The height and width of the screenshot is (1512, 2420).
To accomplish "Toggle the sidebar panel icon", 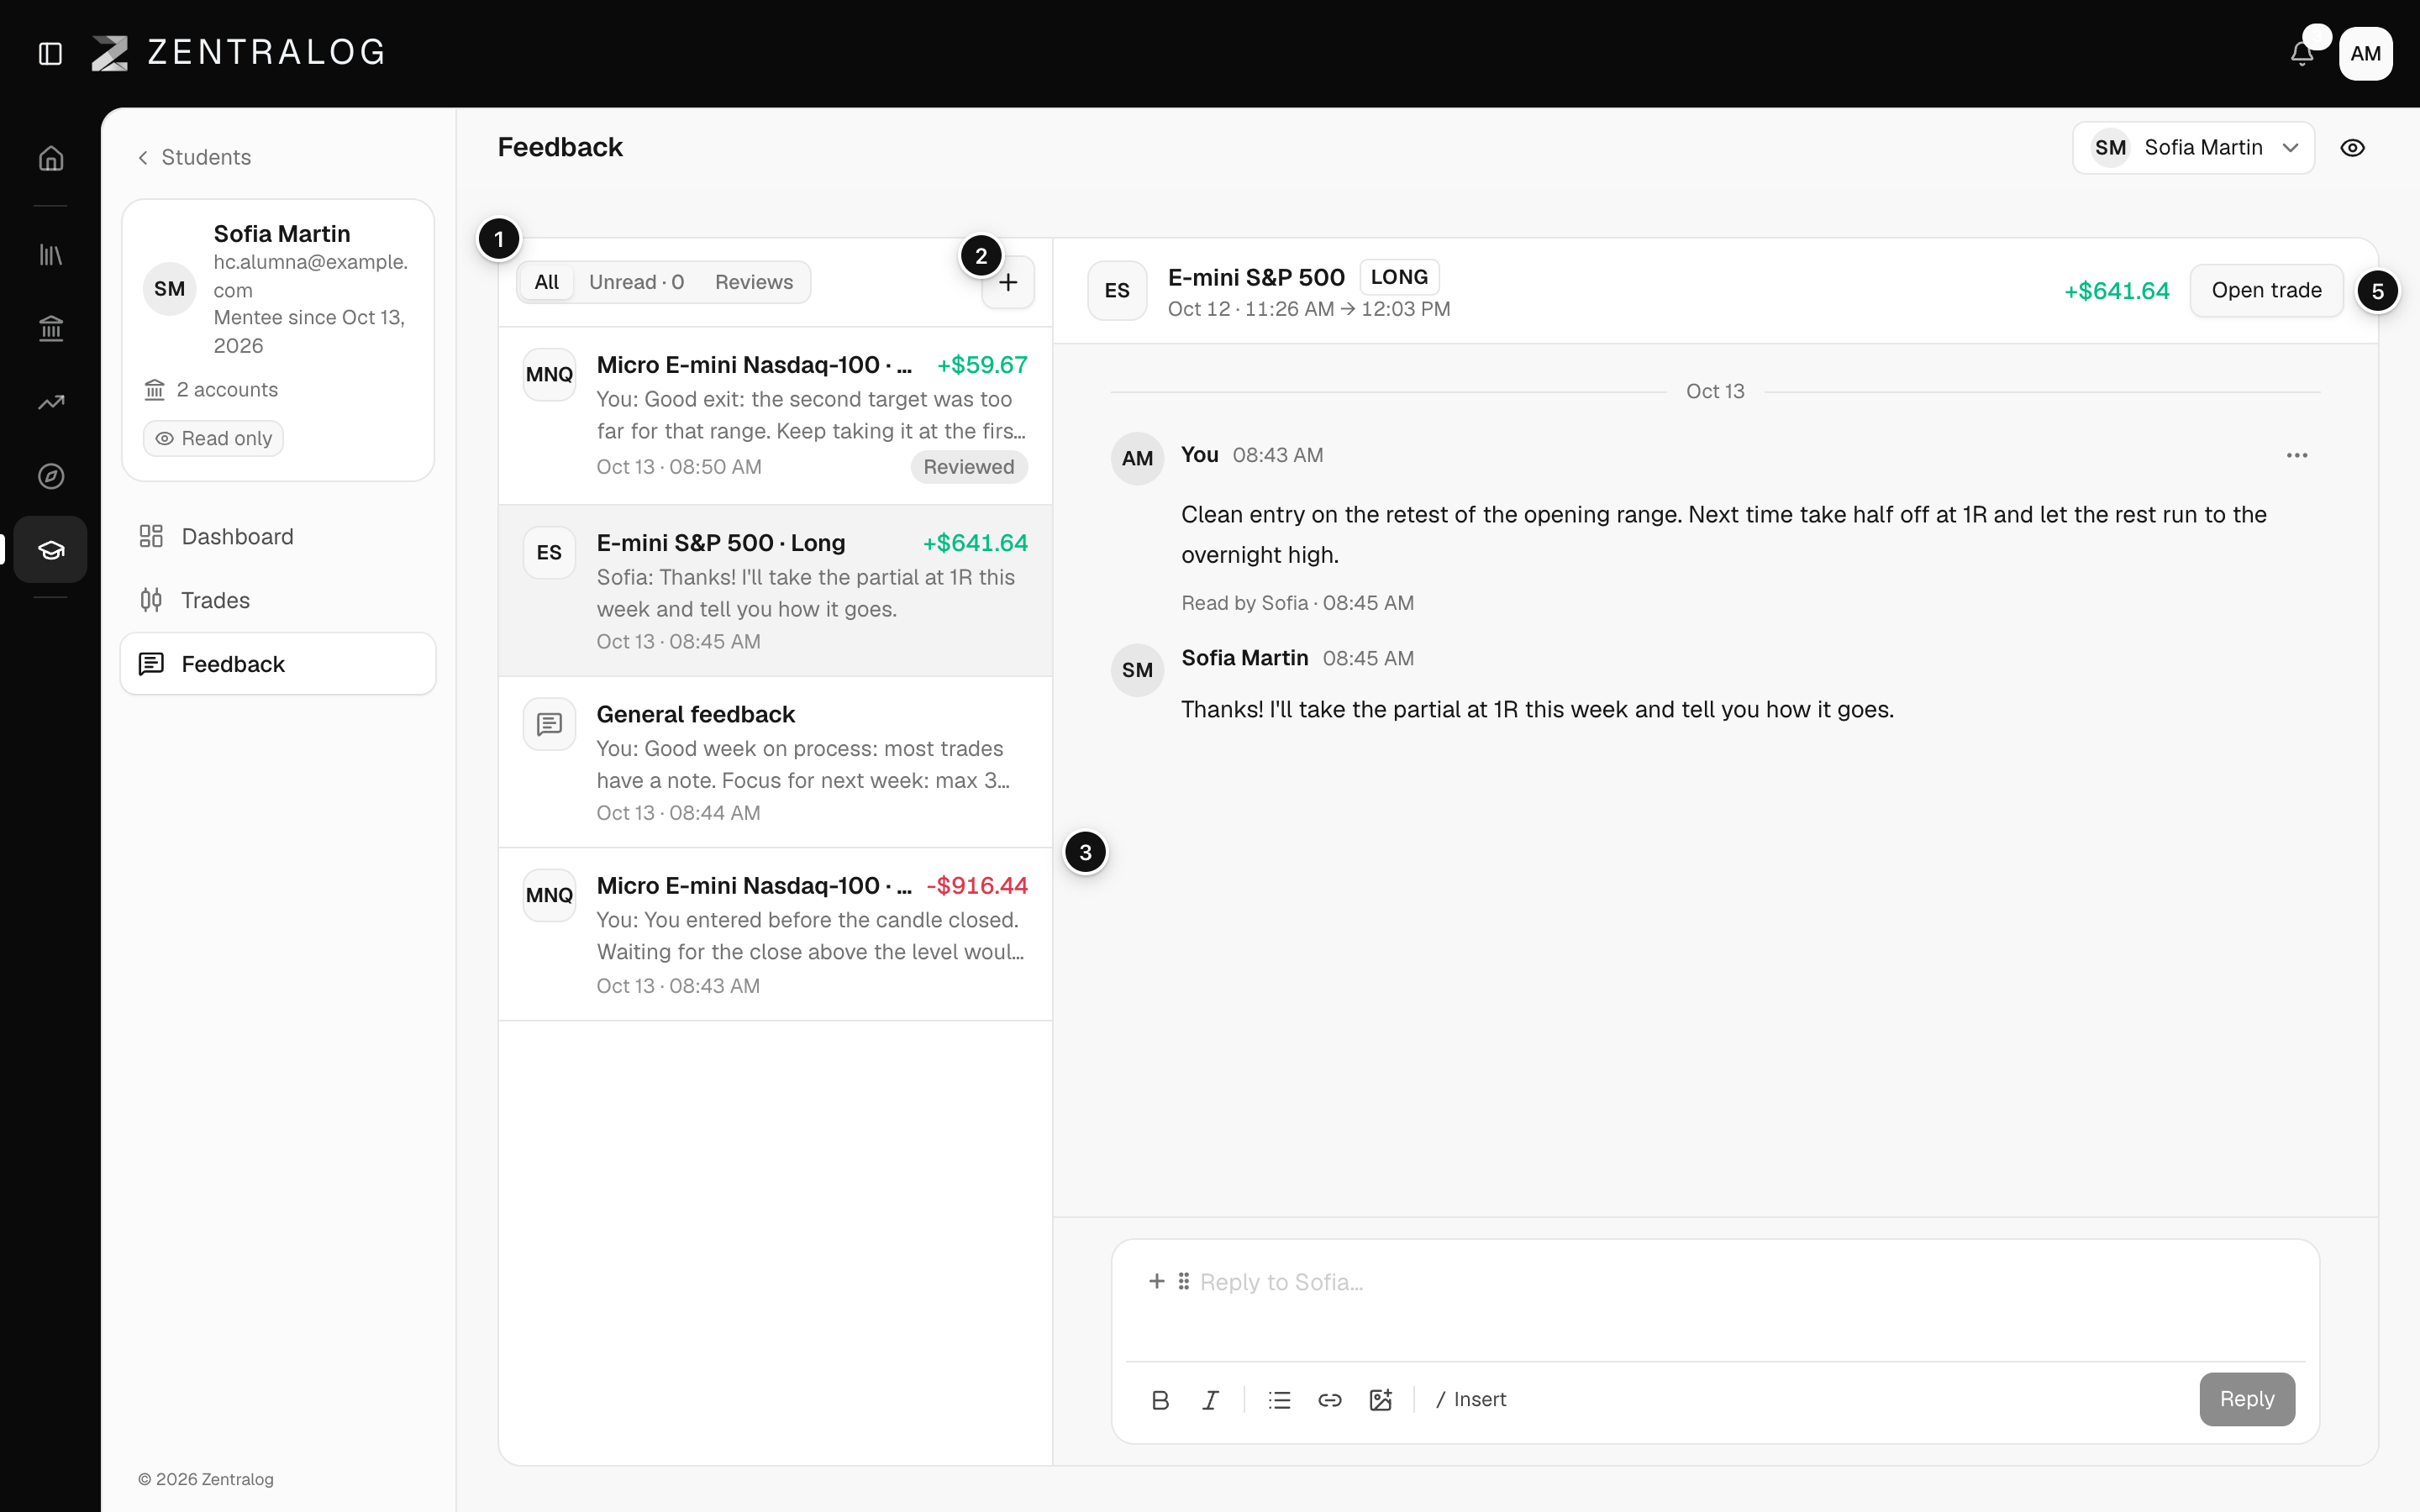I will (x=50, y=53).
